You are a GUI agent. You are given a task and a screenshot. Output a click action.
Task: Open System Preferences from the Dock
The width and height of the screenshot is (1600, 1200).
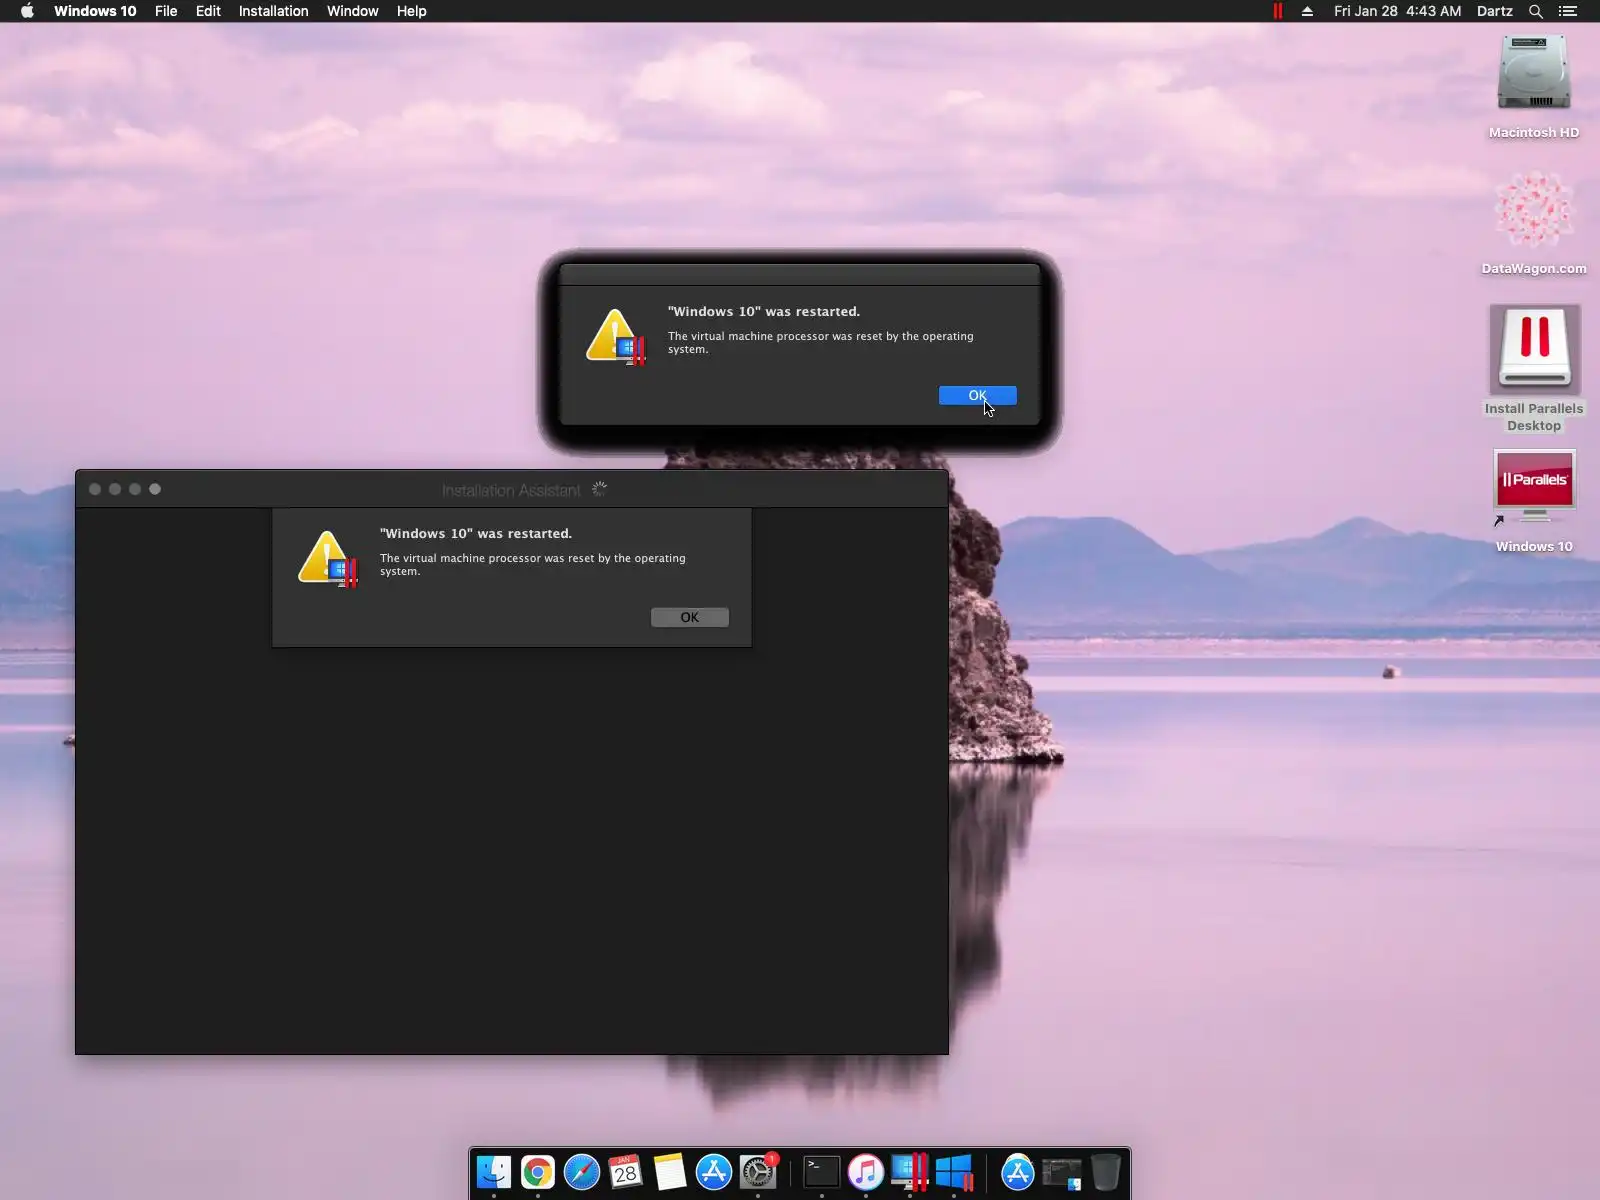(758, 1172)
